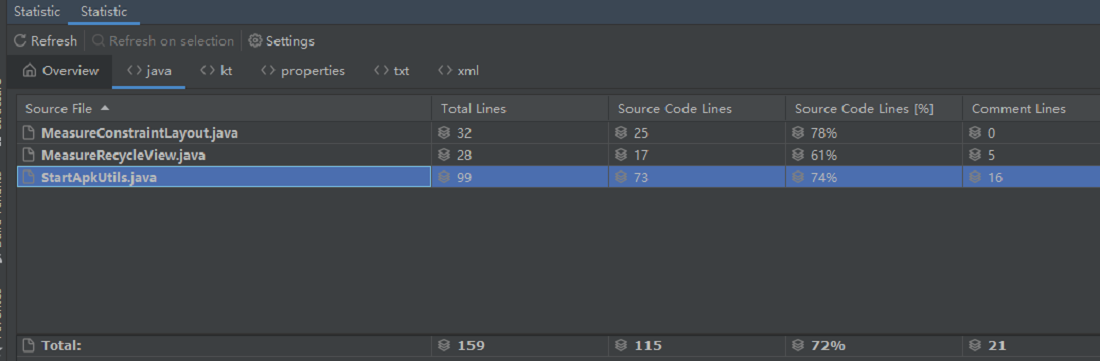The width and height of the screenshot is (1100, 361).
Task: Click file icon of StartApkUtils.java
Action: point(28,177)
